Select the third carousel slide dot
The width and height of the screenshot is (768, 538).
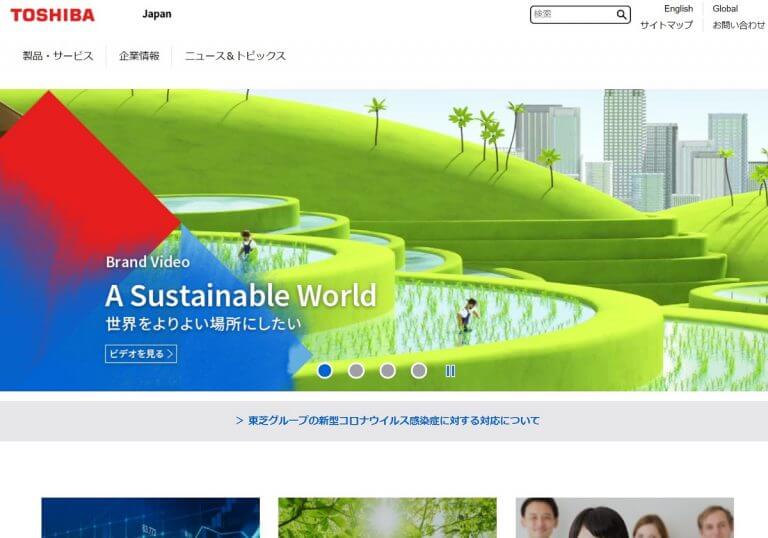coord(388,371)
